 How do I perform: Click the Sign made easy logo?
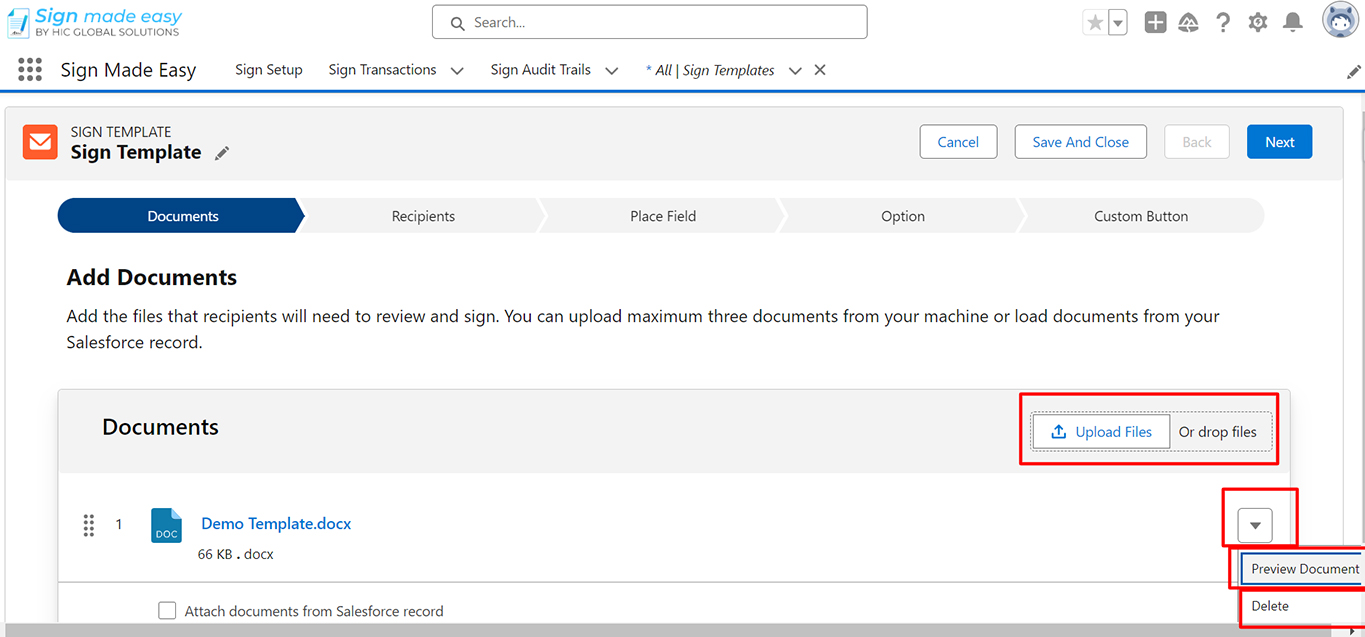[x=94, y=22]
